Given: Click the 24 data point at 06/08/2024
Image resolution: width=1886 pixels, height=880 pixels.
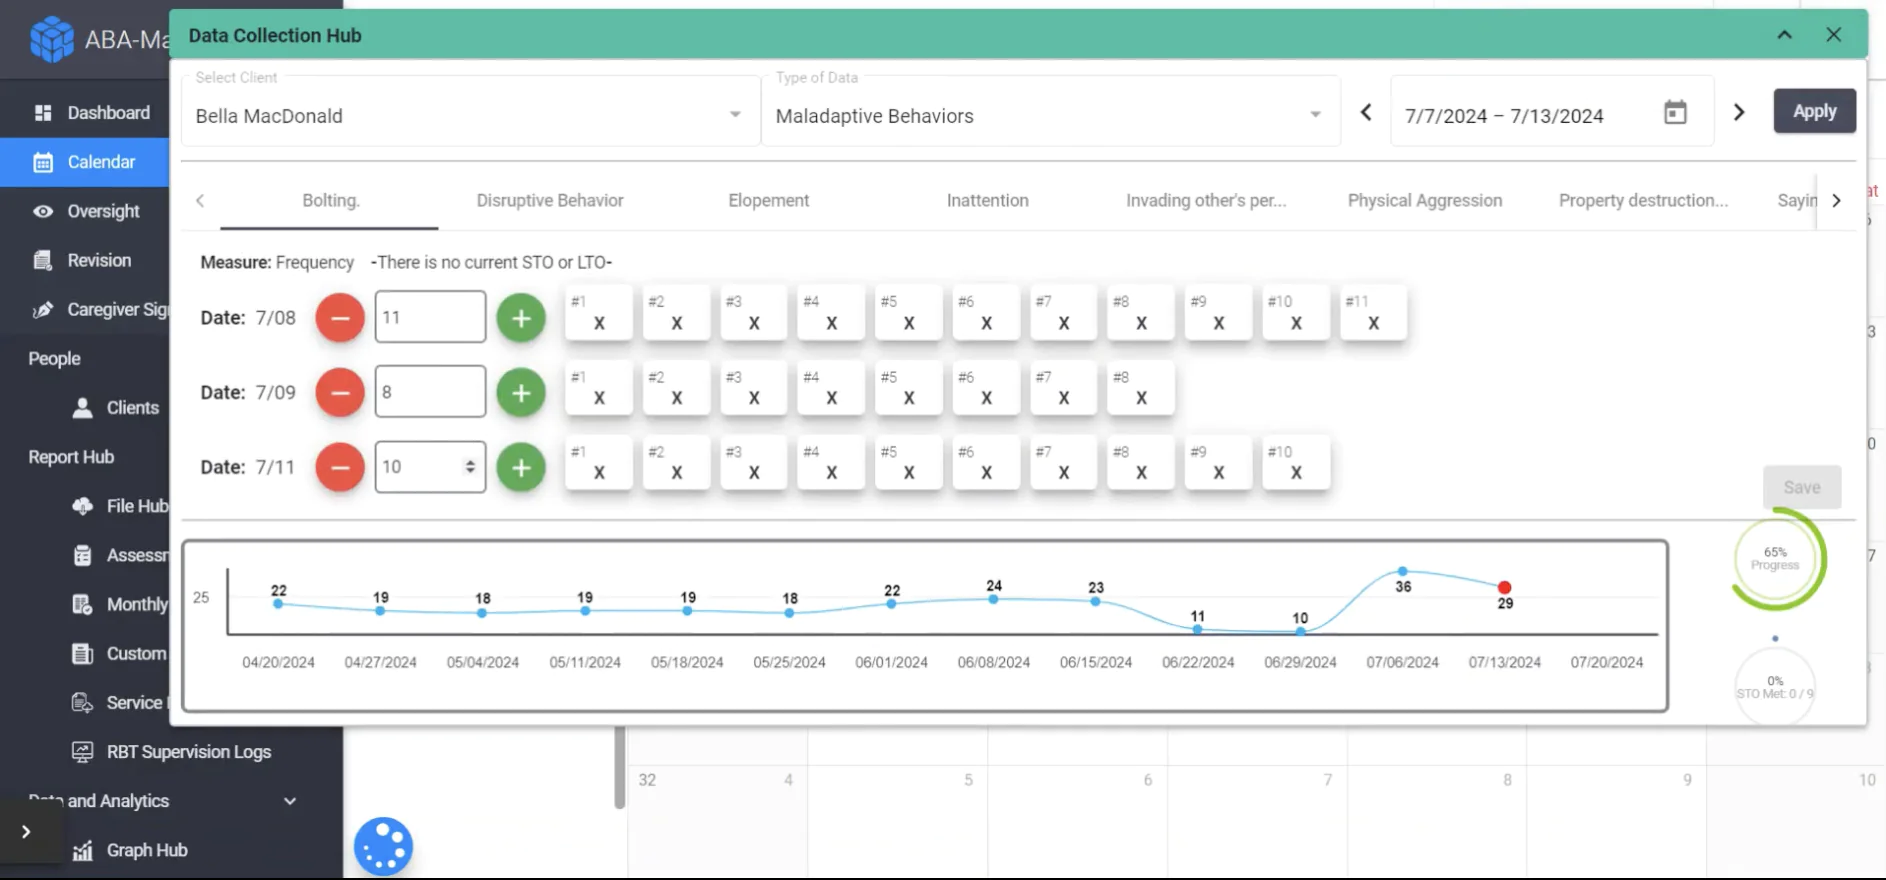Looking at the screenshot, I should click(x=993, y=599).
